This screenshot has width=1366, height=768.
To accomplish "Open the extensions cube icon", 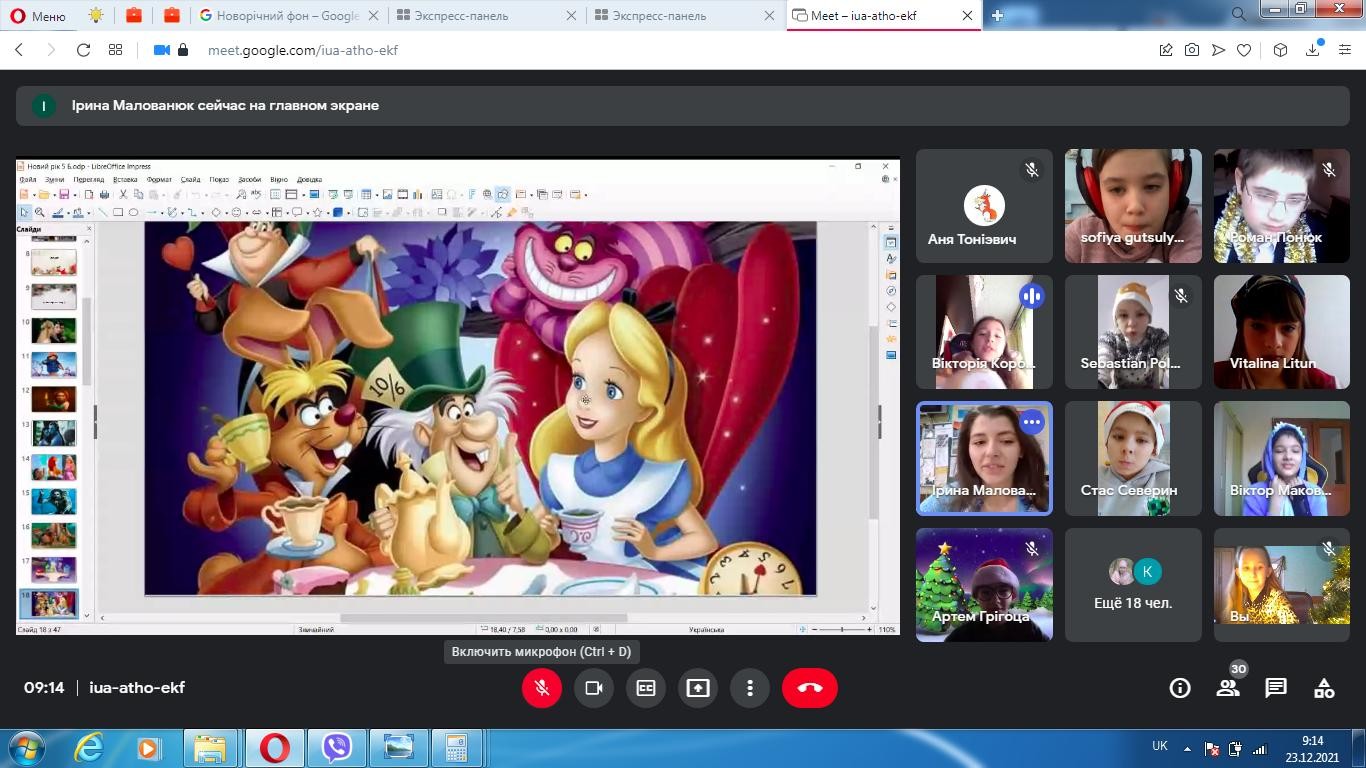I will tap(1280, 50).
